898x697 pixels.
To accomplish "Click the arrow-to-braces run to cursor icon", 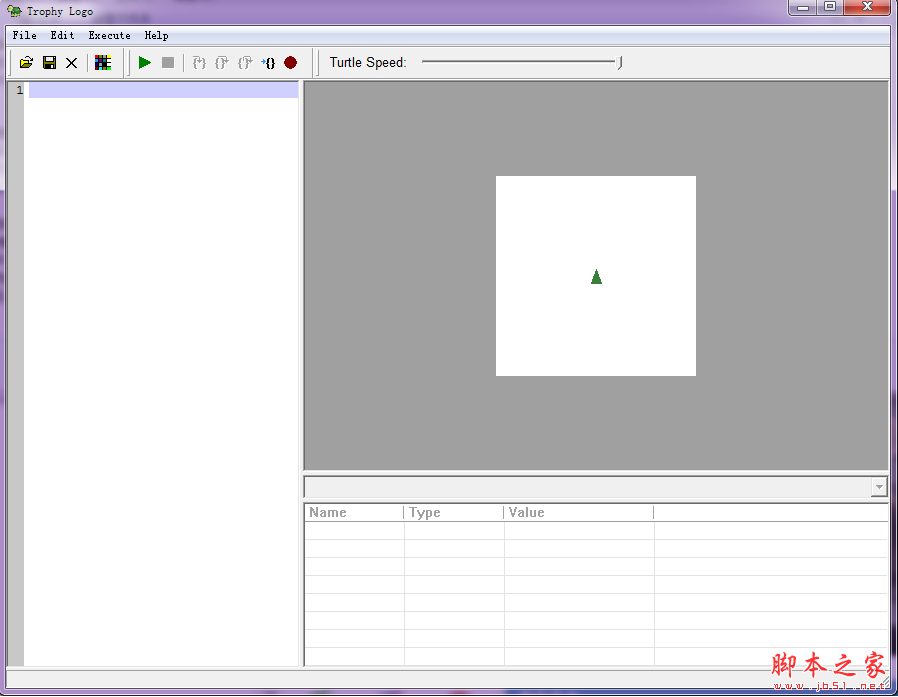I will [x=268, y=63].
